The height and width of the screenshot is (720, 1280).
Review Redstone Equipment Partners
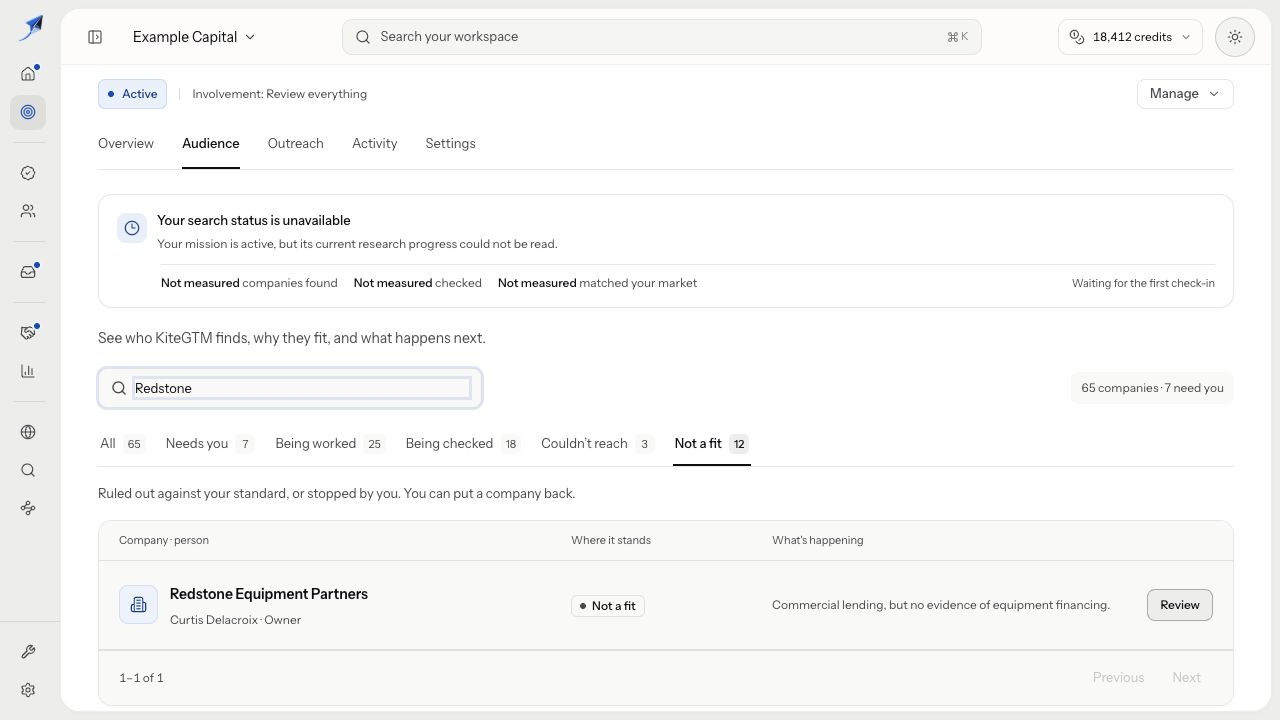click(x=1179, y=605)
